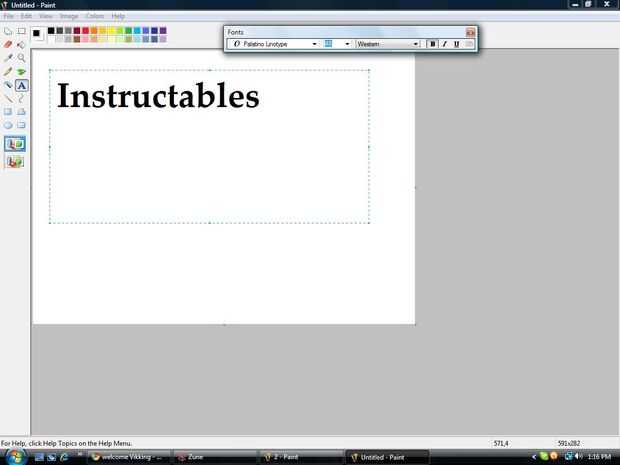The image size is (620, 465).
Task: Choose the opaque background text option
Action: tap(15, 144)
